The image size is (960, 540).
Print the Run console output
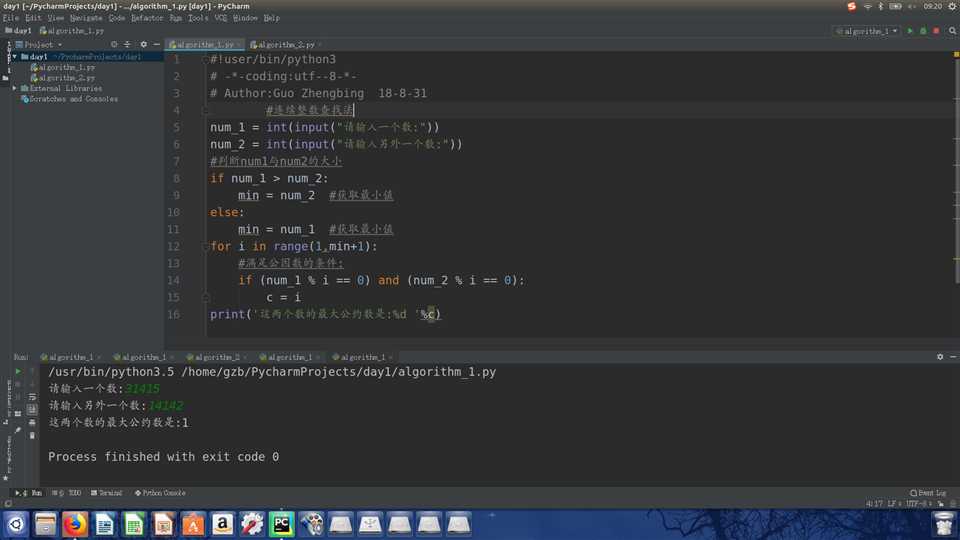(x=32, y=422)
